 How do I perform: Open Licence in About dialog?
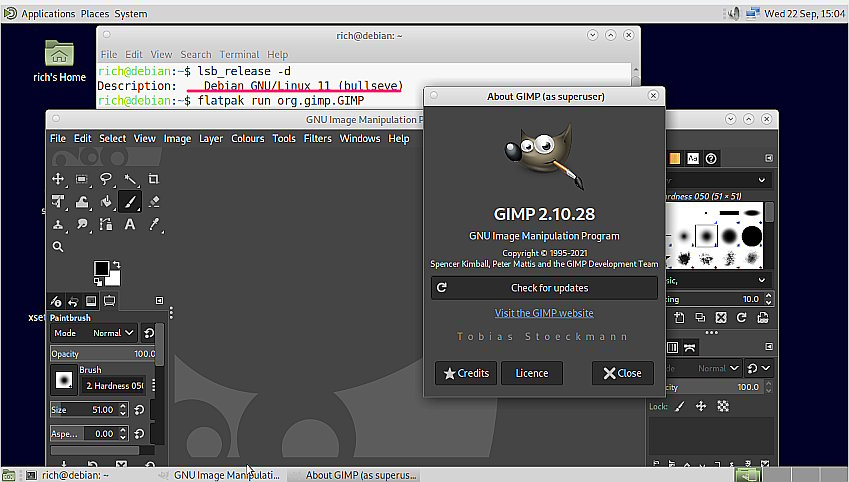coord(532,373)
